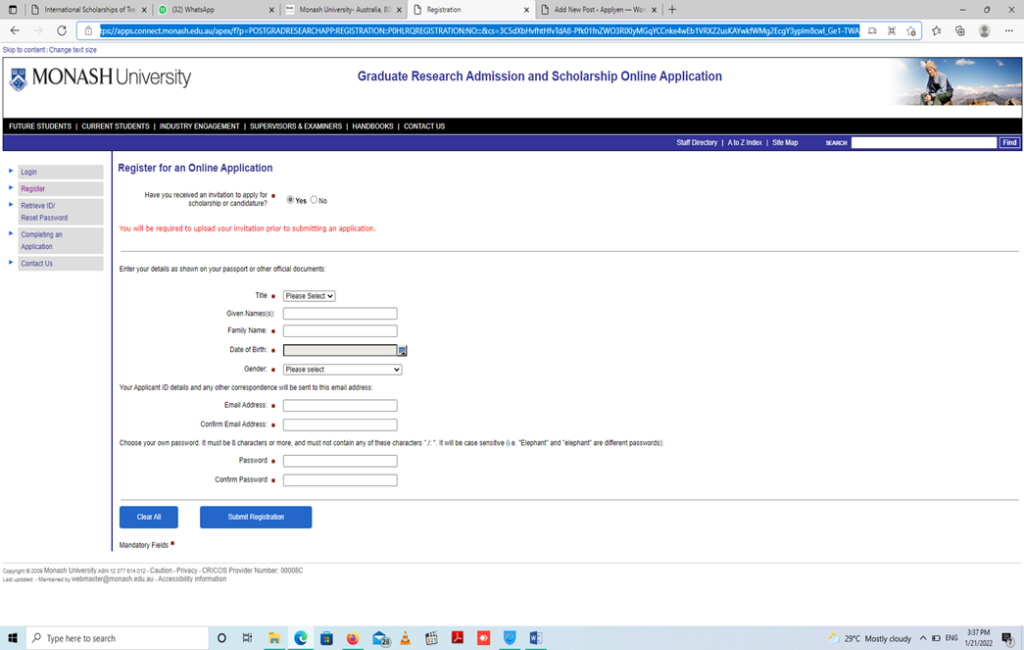Open Cortana from the taskbar
This screenshot has width=1024, height=650.
[x=221, y=638]
